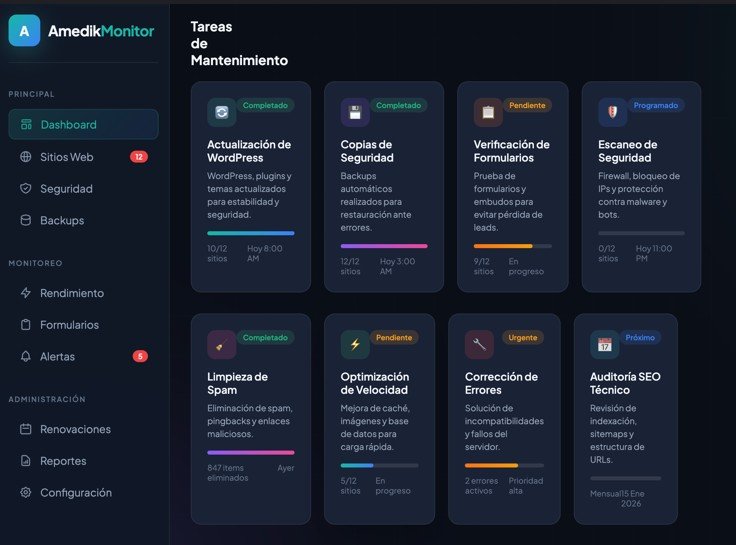Click the floppy disk icon on Copias de Seguridad
Viewport: 736px width, 545px height.
[354, 112]
